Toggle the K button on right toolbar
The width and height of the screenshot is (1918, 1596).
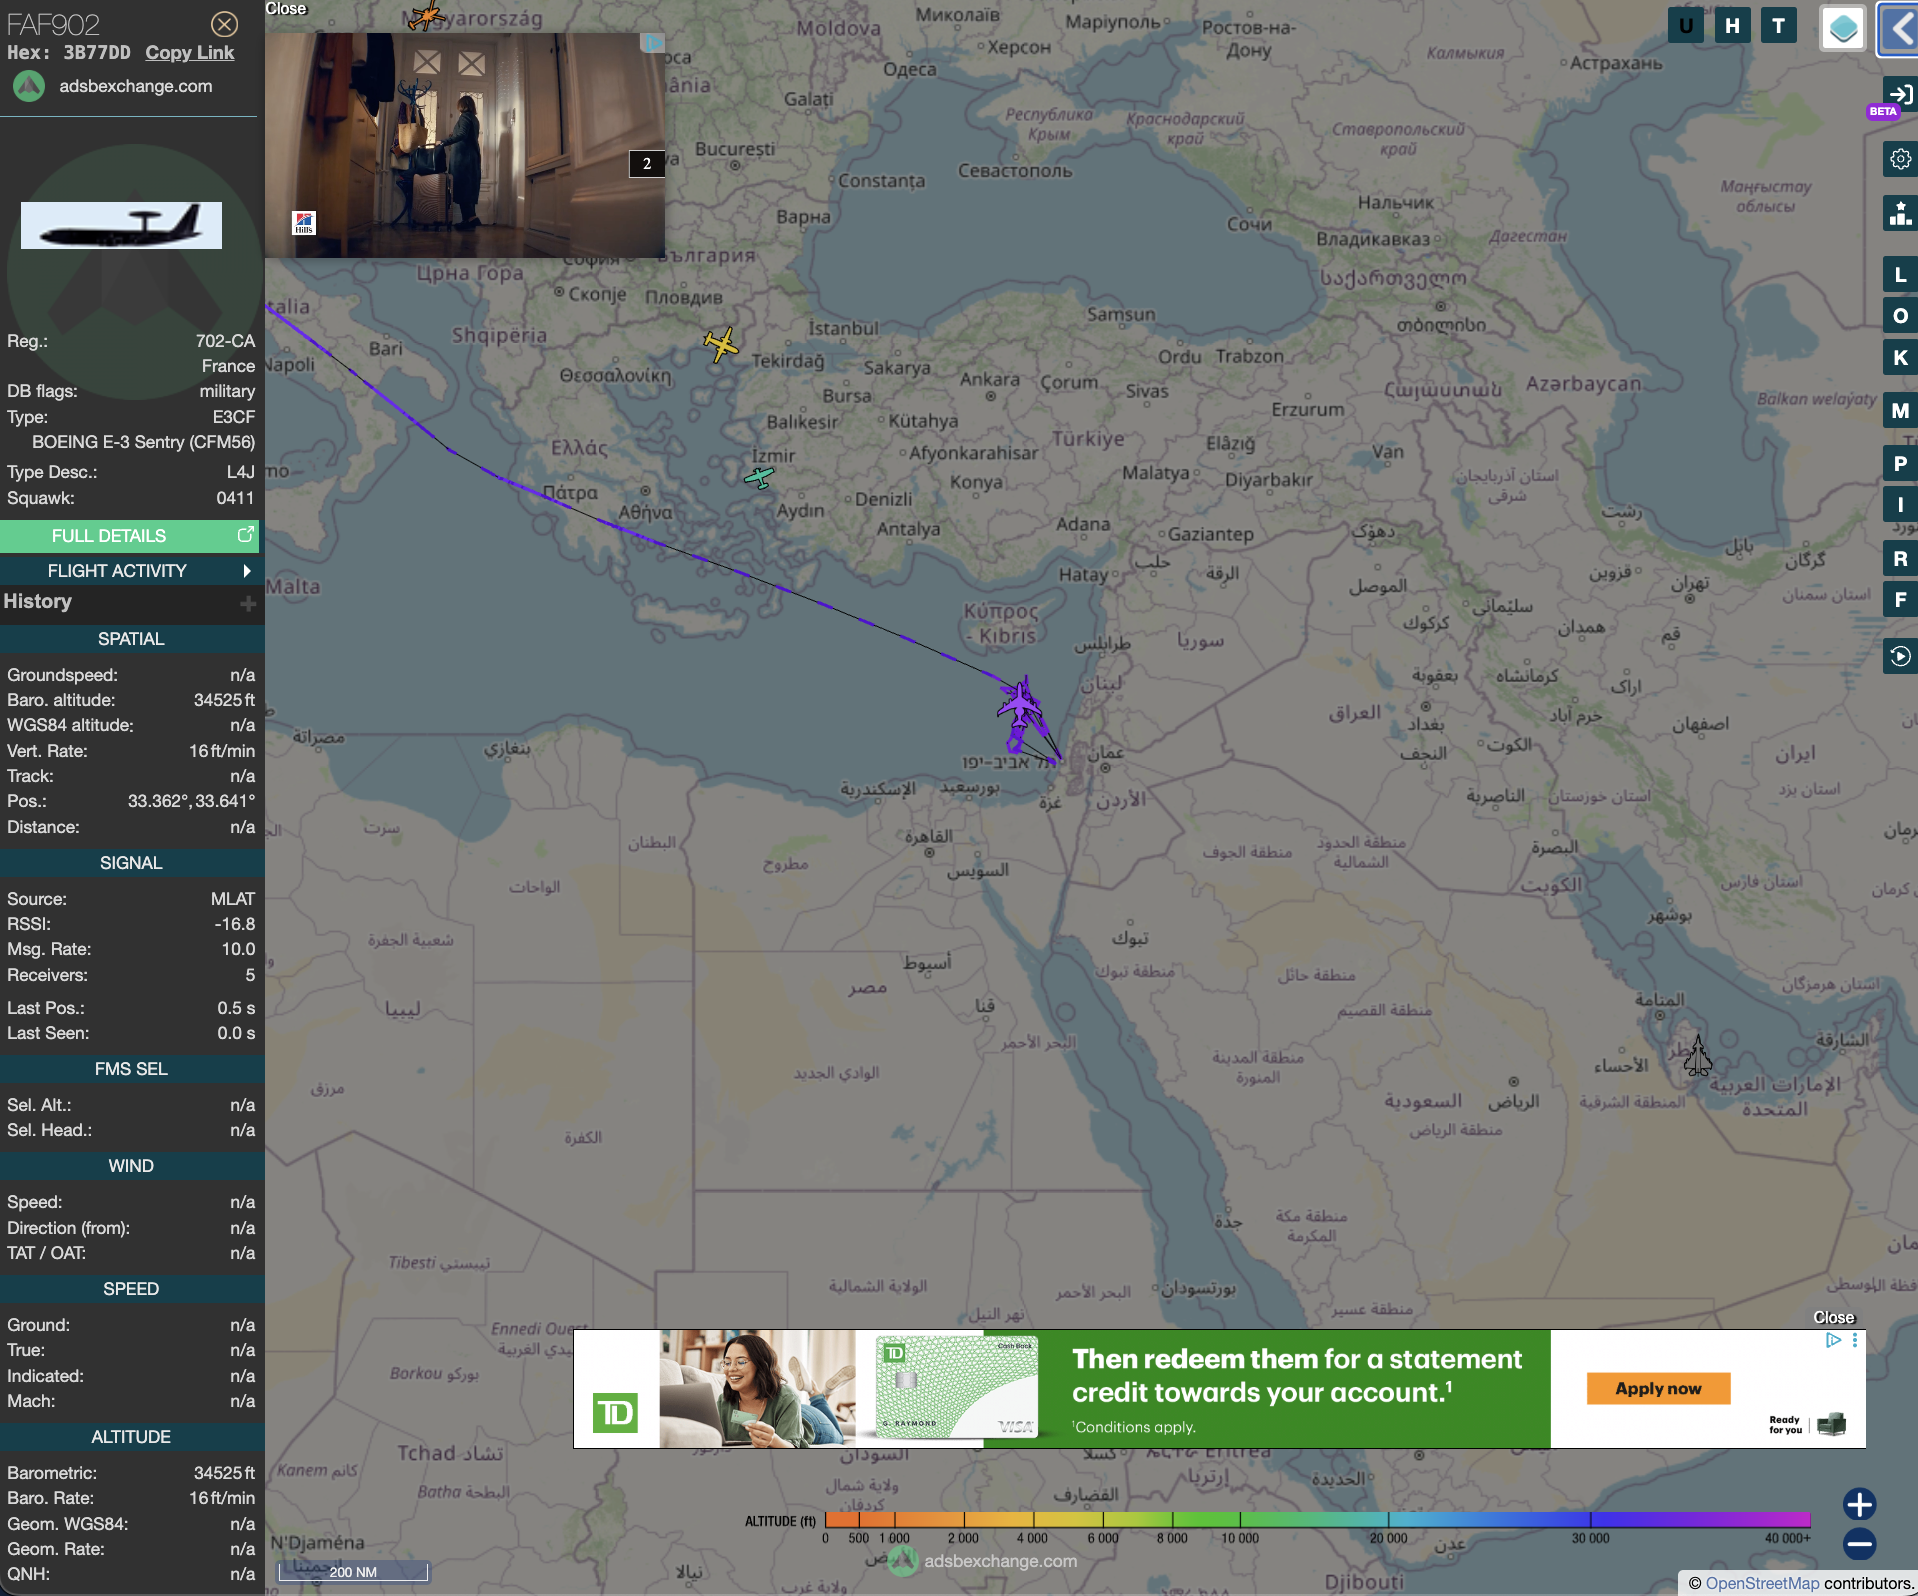click(x=1900, y=358)
